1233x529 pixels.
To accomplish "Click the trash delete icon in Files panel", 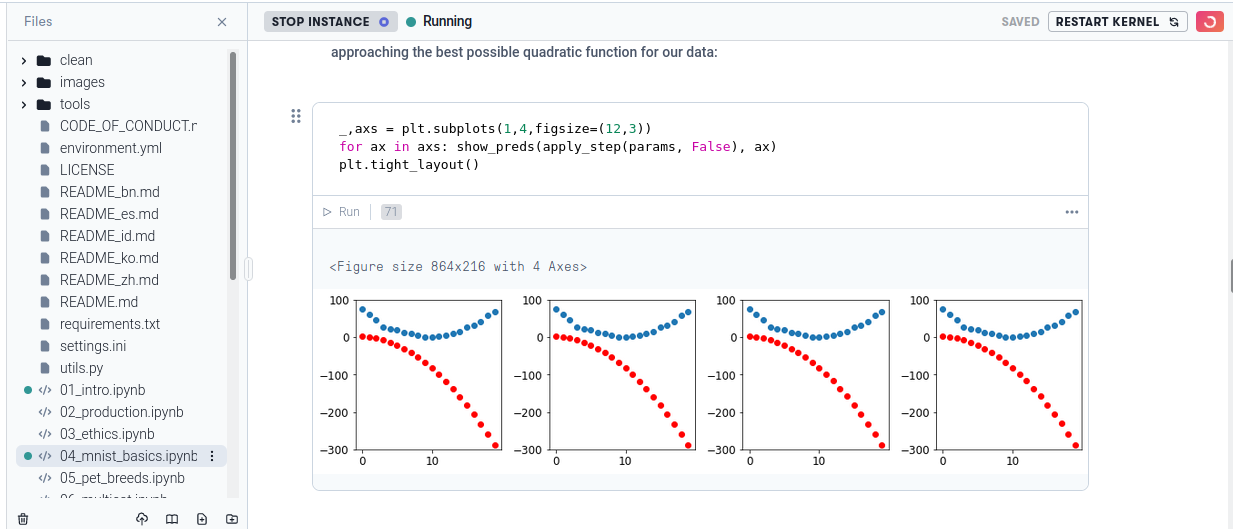I will click(23, 519).
